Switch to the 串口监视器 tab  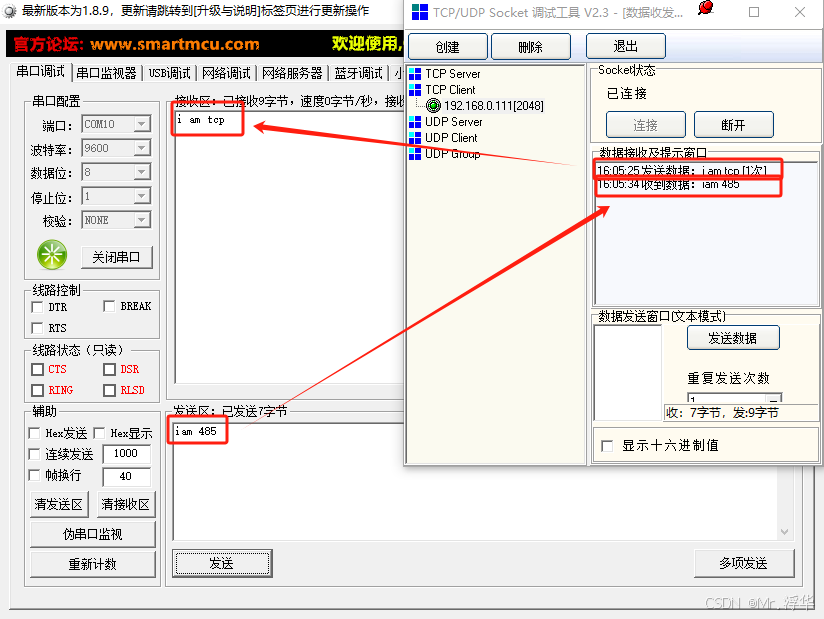[106, 73]
